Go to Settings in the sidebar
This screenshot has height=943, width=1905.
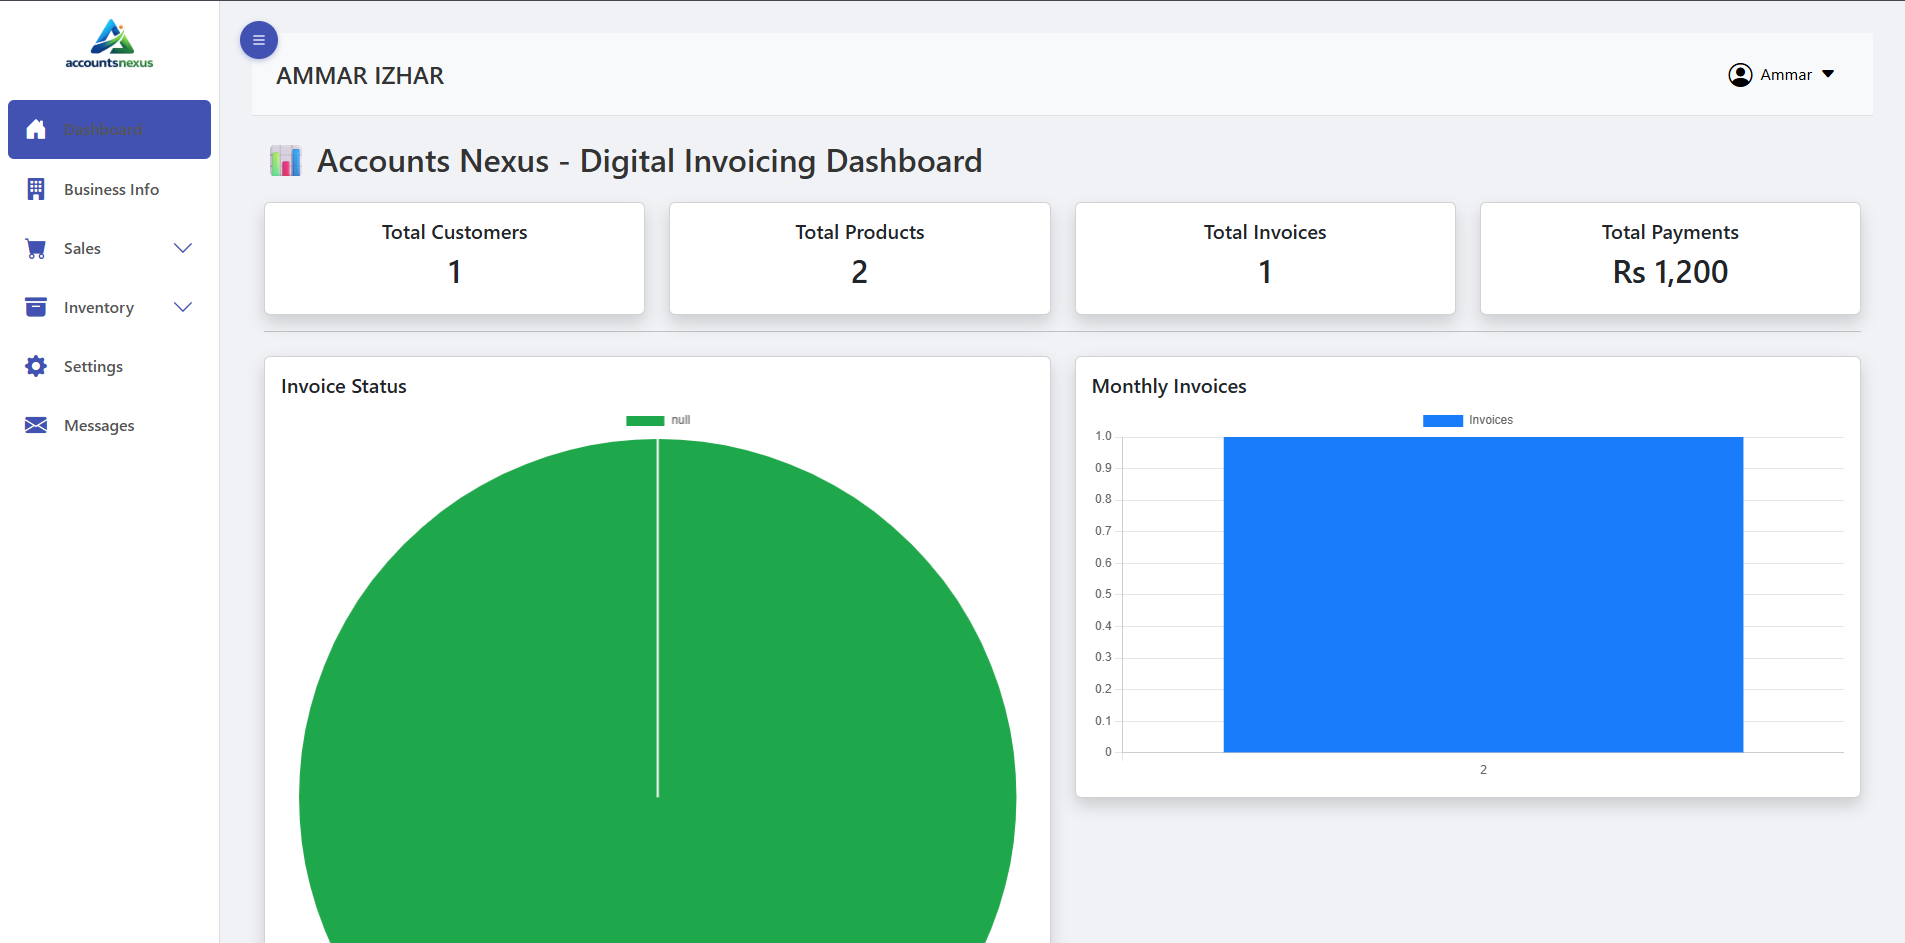coord(109,366)
